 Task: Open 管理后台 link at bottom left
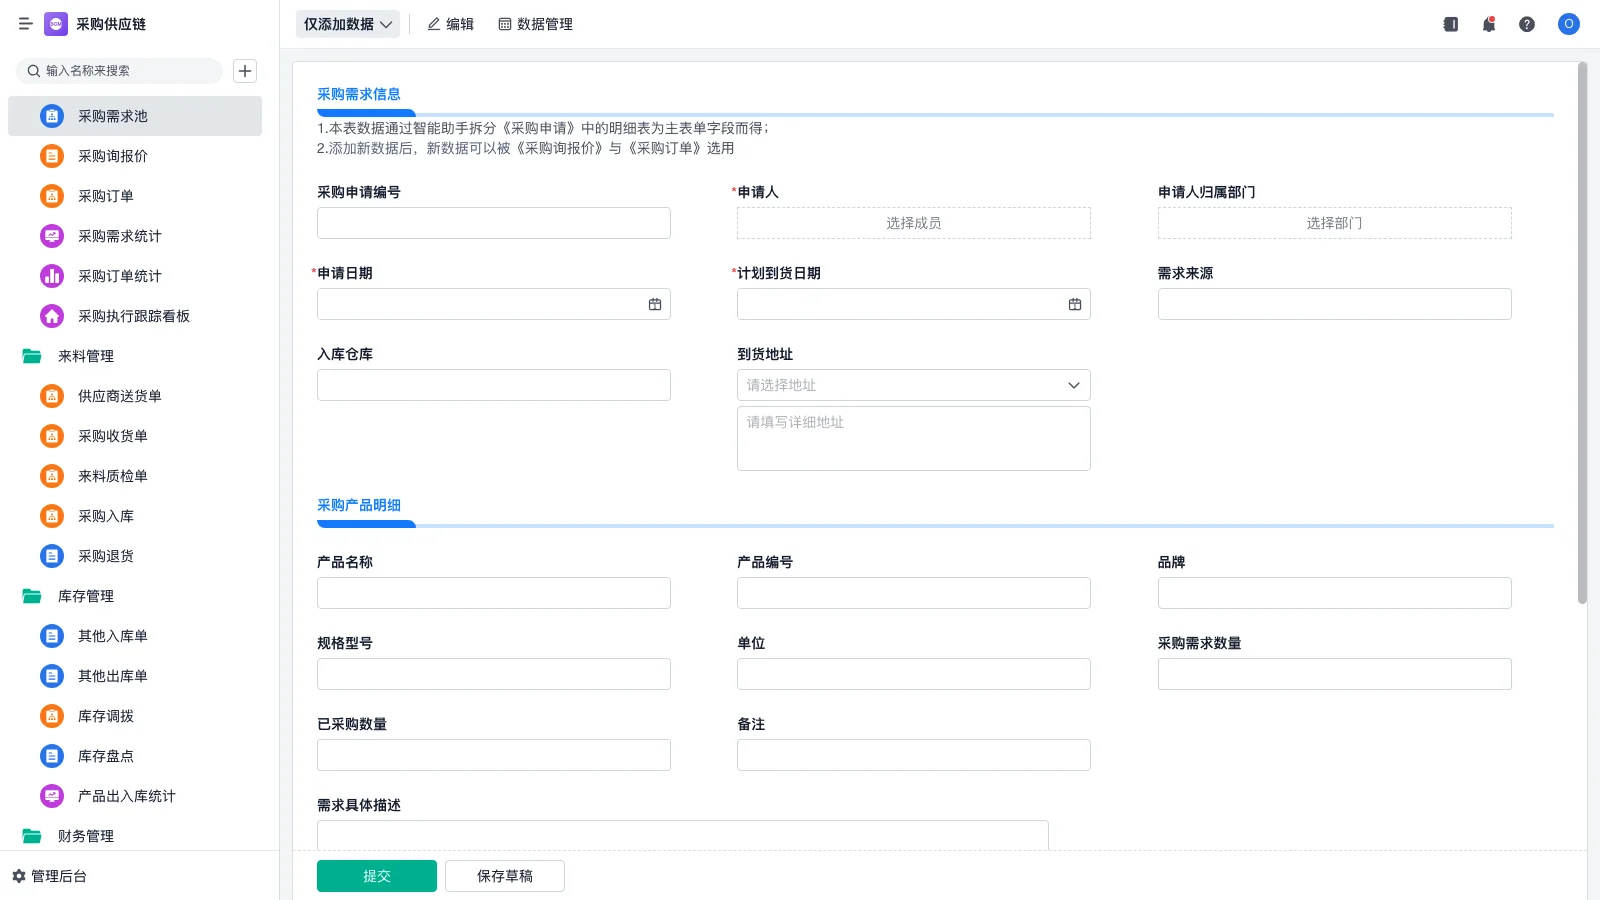click(x=50, y=876)
